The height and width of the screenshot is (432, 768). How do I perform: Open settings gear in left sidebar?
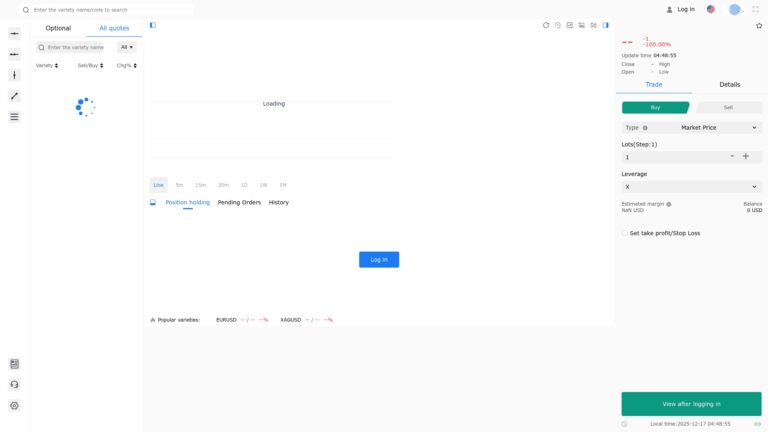(14, 406)
